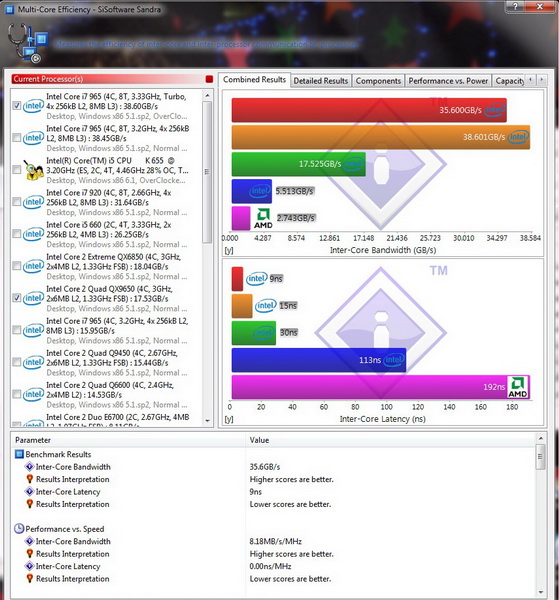The image size is (559, 600).
Task: Click processor list scroll down arrow
Action: click(x=207, y=421)
